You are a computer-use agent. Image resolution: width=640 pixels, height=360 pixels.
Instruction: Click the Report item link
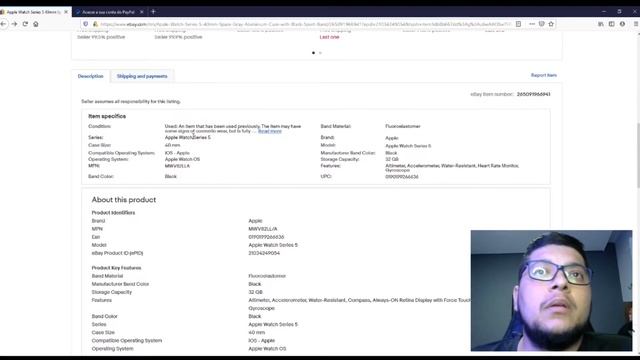pyautogui.click(x=544, y=75)
